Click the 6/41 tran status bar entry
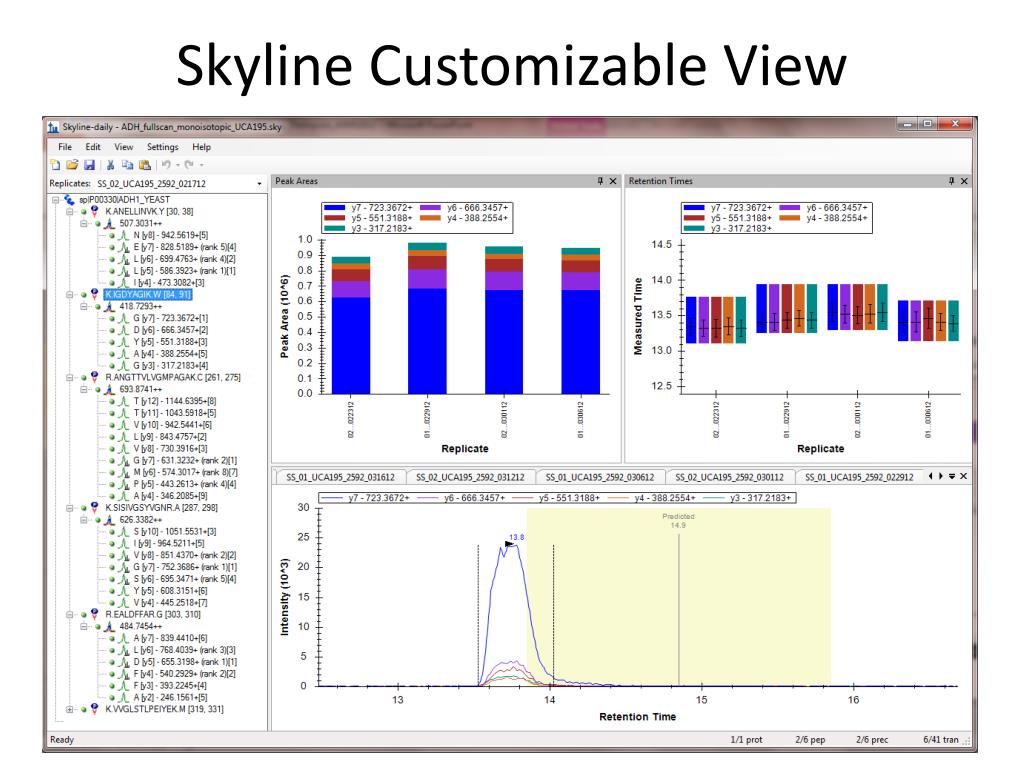 (x=940, y=740)
